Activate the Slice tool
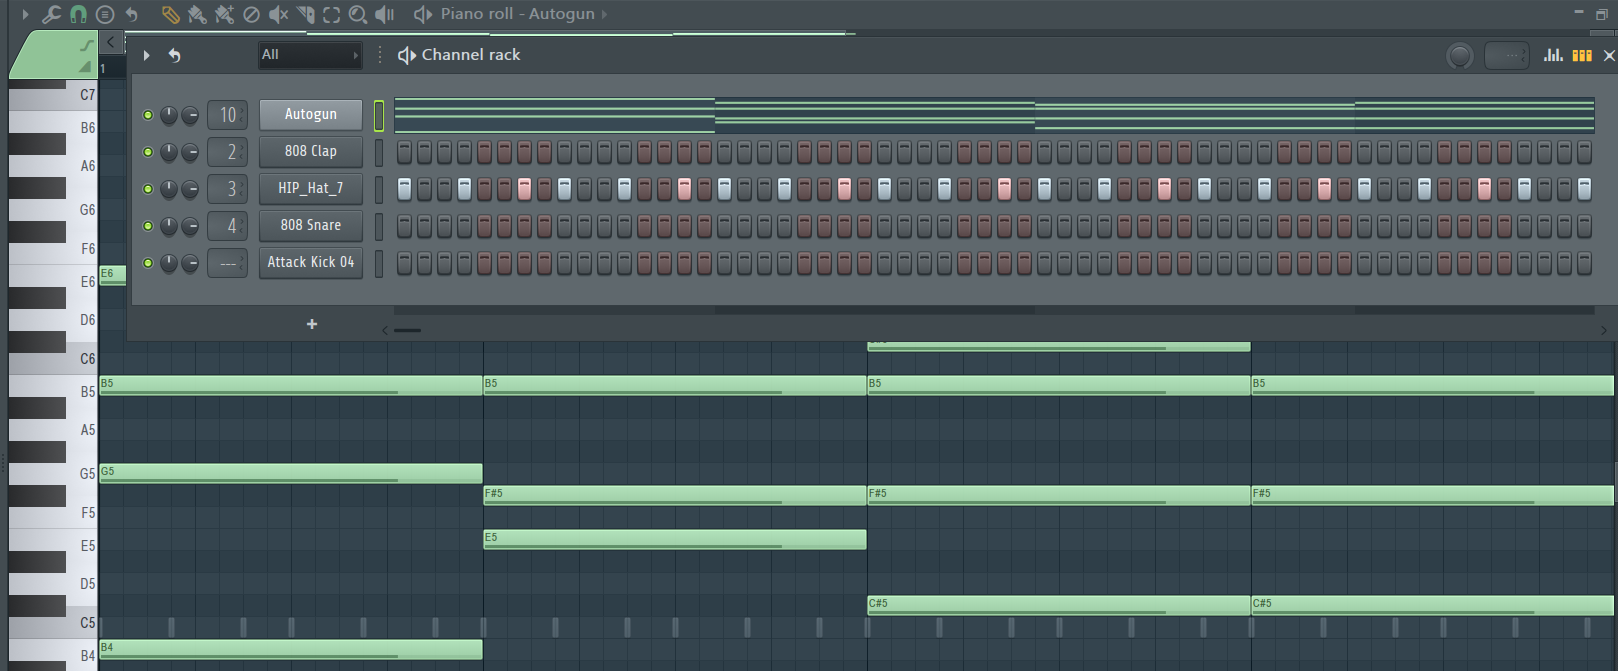Viewport: 1618px width, 671px height. (305, 14)
